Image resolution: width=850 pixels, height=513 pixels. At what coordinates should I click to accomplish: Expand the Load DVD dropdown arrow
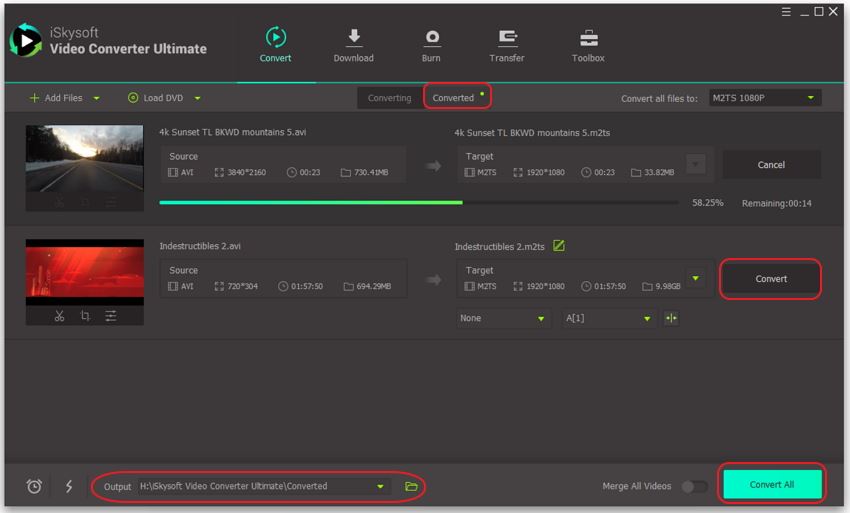[197, 98]
